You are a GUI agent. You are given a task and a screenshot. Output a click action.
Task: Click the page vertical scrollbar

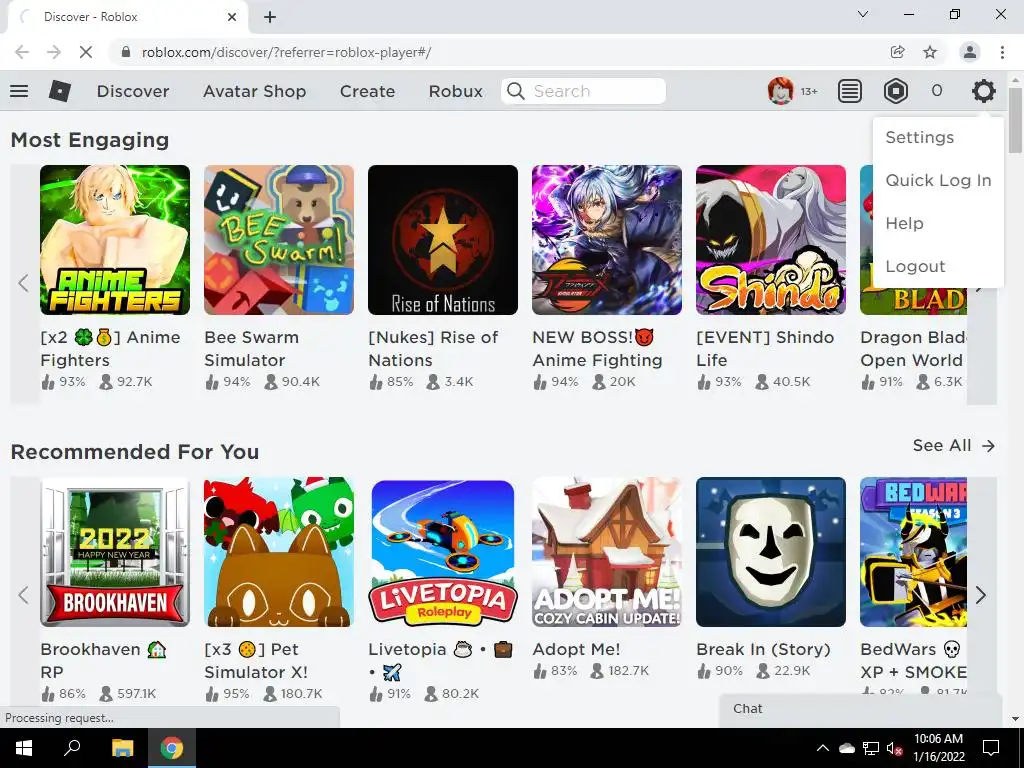1015,120
